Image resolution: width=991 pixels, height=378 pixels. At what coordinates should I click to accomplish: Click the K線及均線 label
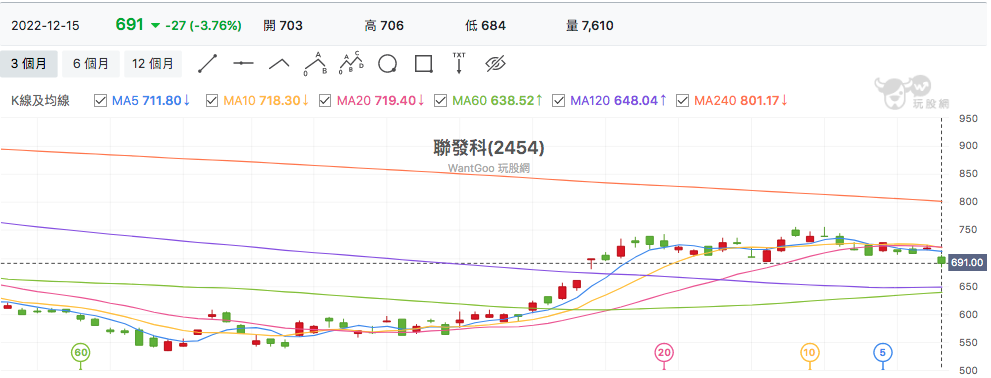(40, 101)
